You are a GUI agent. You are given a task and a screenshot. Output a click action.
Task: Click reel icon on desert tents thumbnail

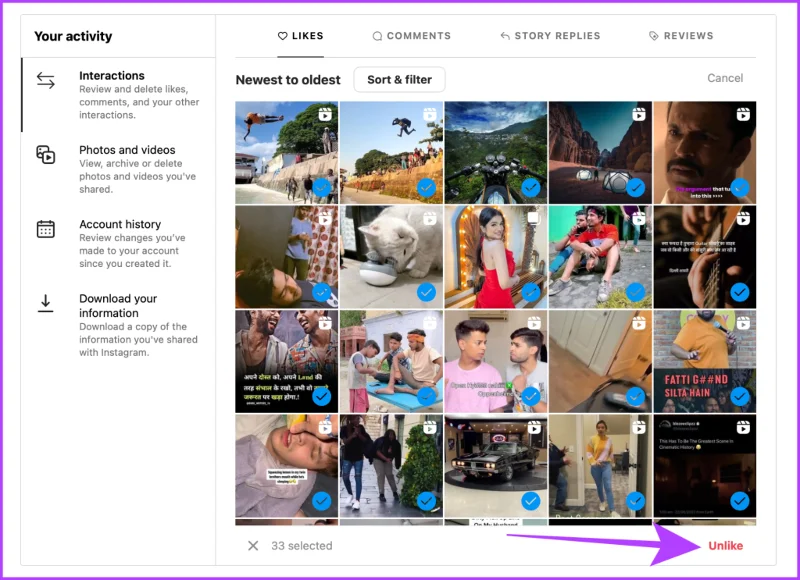pyautogui.click(x=639, y=114)
